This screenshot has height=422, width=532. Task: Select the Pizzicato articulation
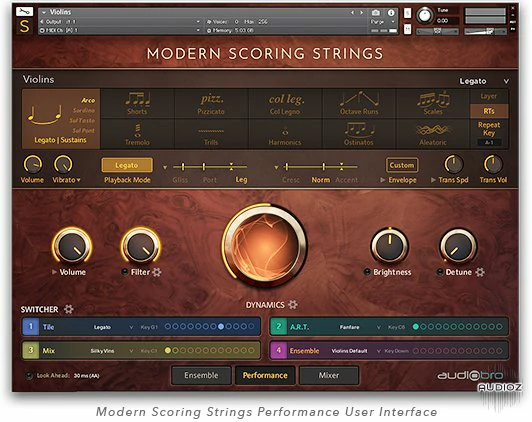[x=211, y=104]
